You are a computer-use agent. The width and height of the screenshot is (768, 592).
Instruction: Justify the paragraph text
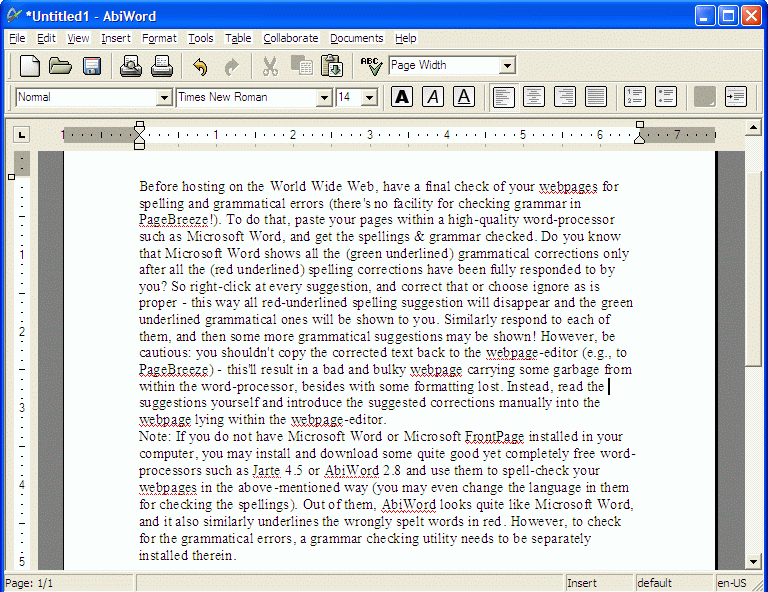pyautogui.click(x=596, y=97)
